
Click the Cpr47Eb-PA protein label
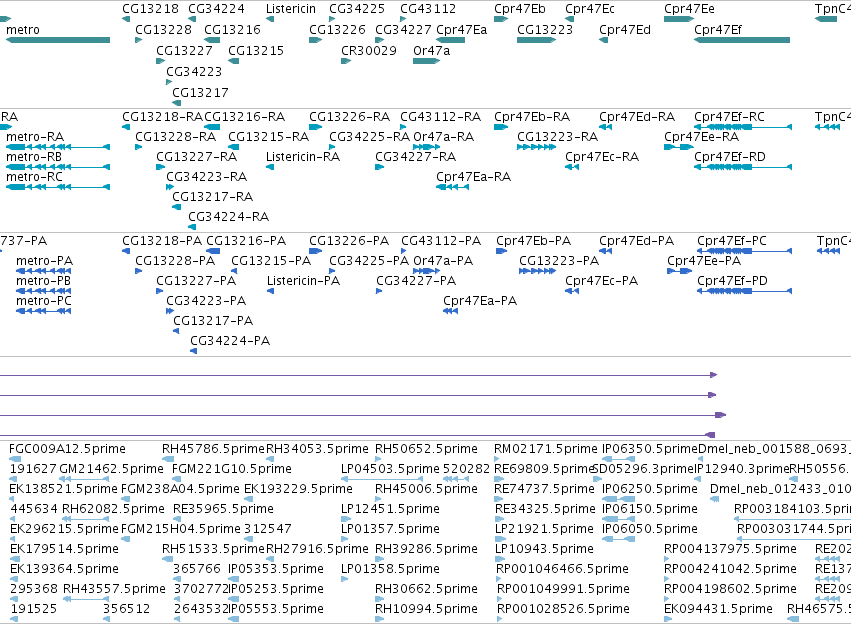pos(534,241)
